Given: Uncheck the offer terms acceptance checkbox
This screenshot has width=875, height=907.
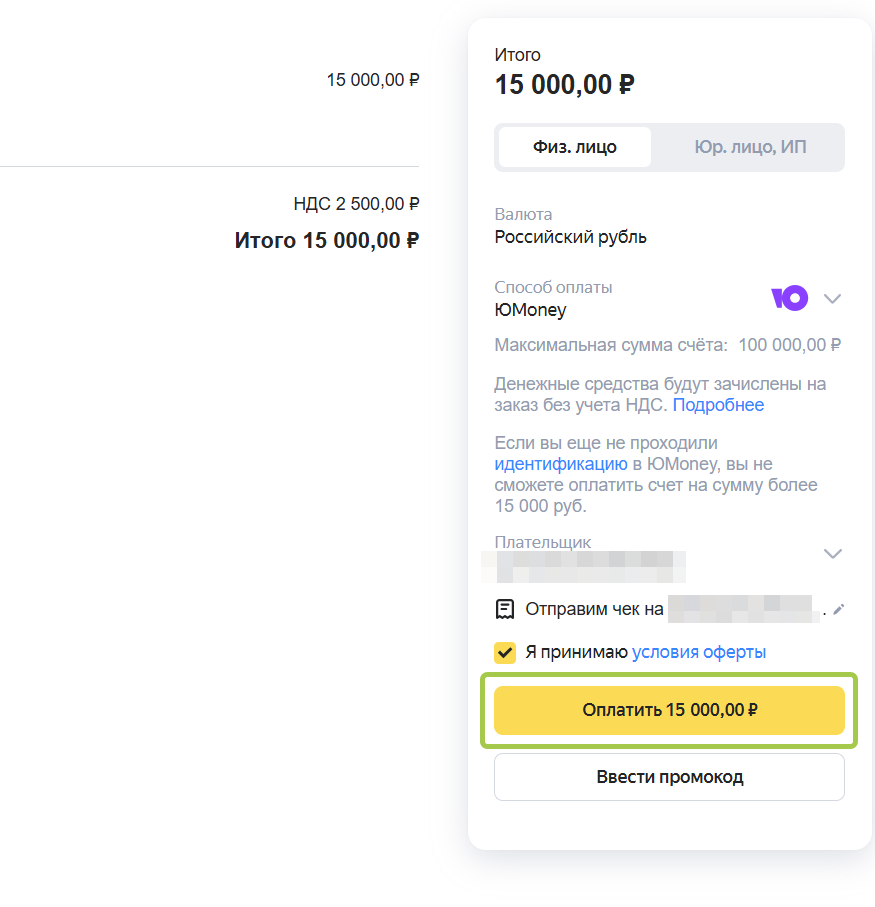Looking at the screenshot, I should click(505, 653).
